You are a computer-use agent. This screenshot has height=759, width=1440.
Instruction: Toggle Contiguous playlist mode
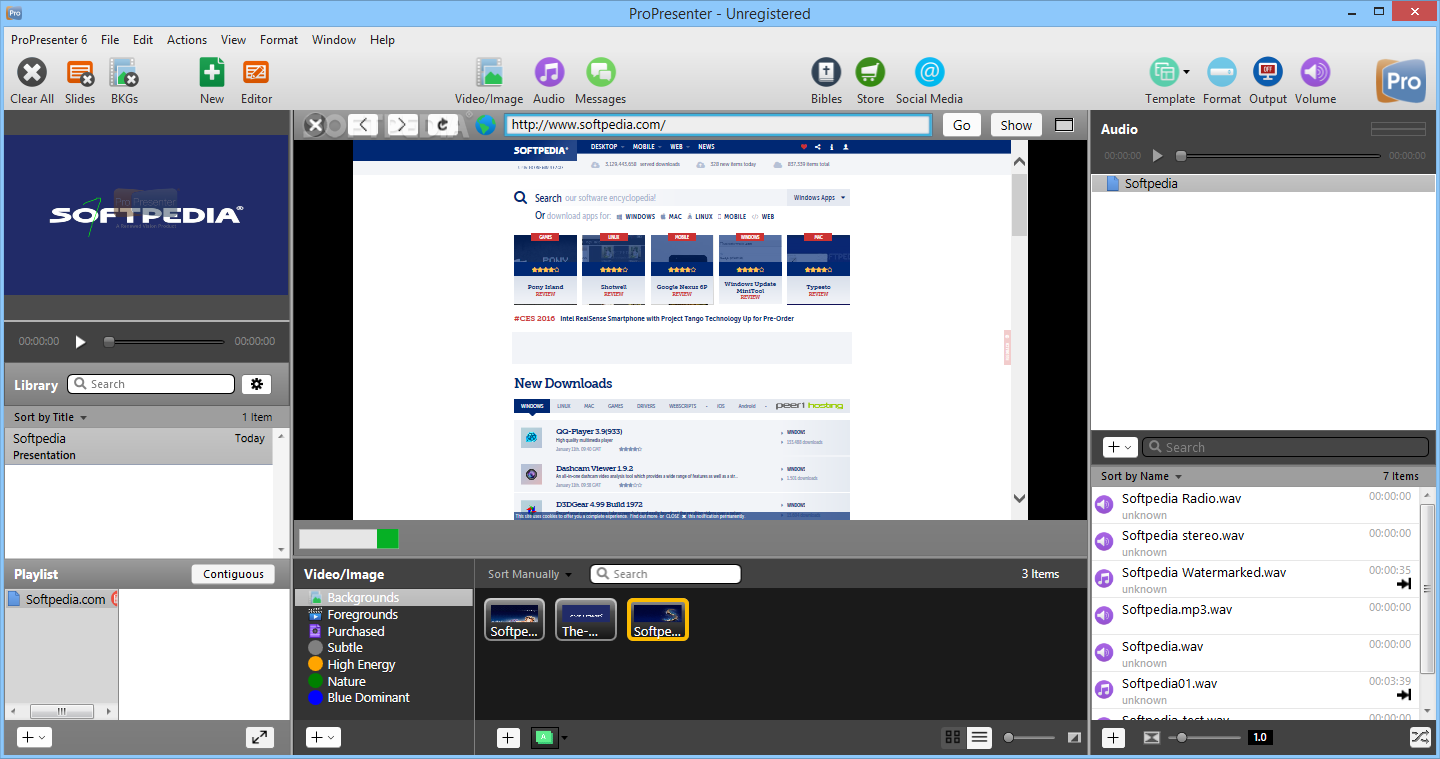(233, 574)
